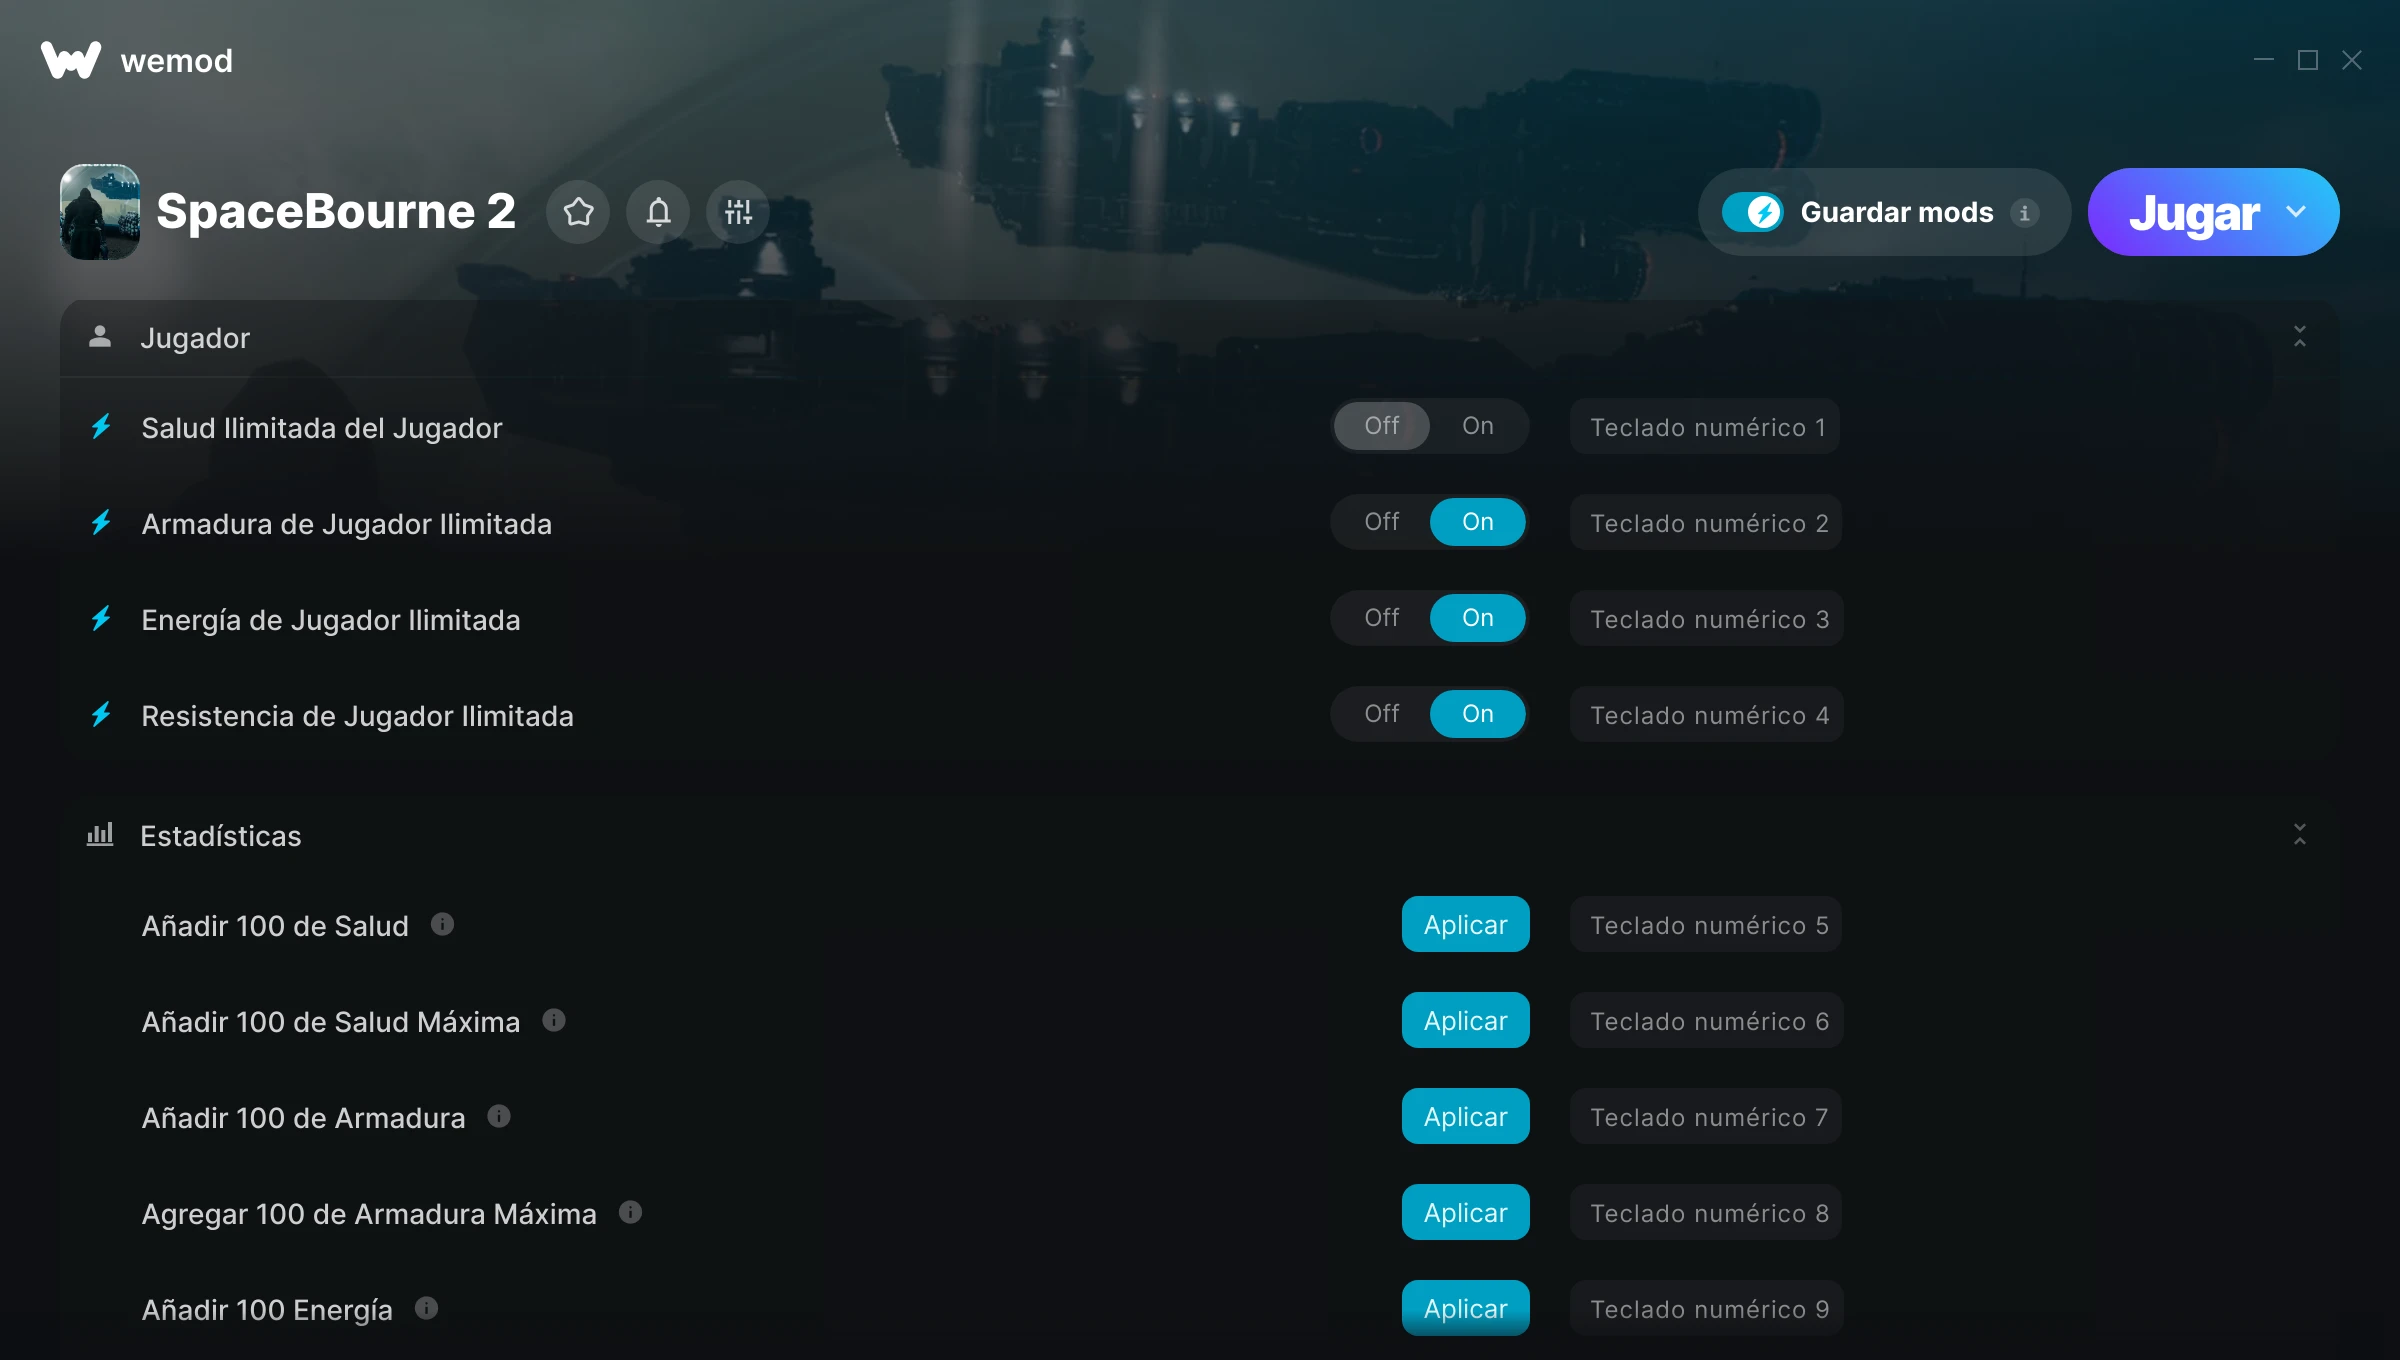
Task: Click the WeMod logo icon
Action: 70,60
